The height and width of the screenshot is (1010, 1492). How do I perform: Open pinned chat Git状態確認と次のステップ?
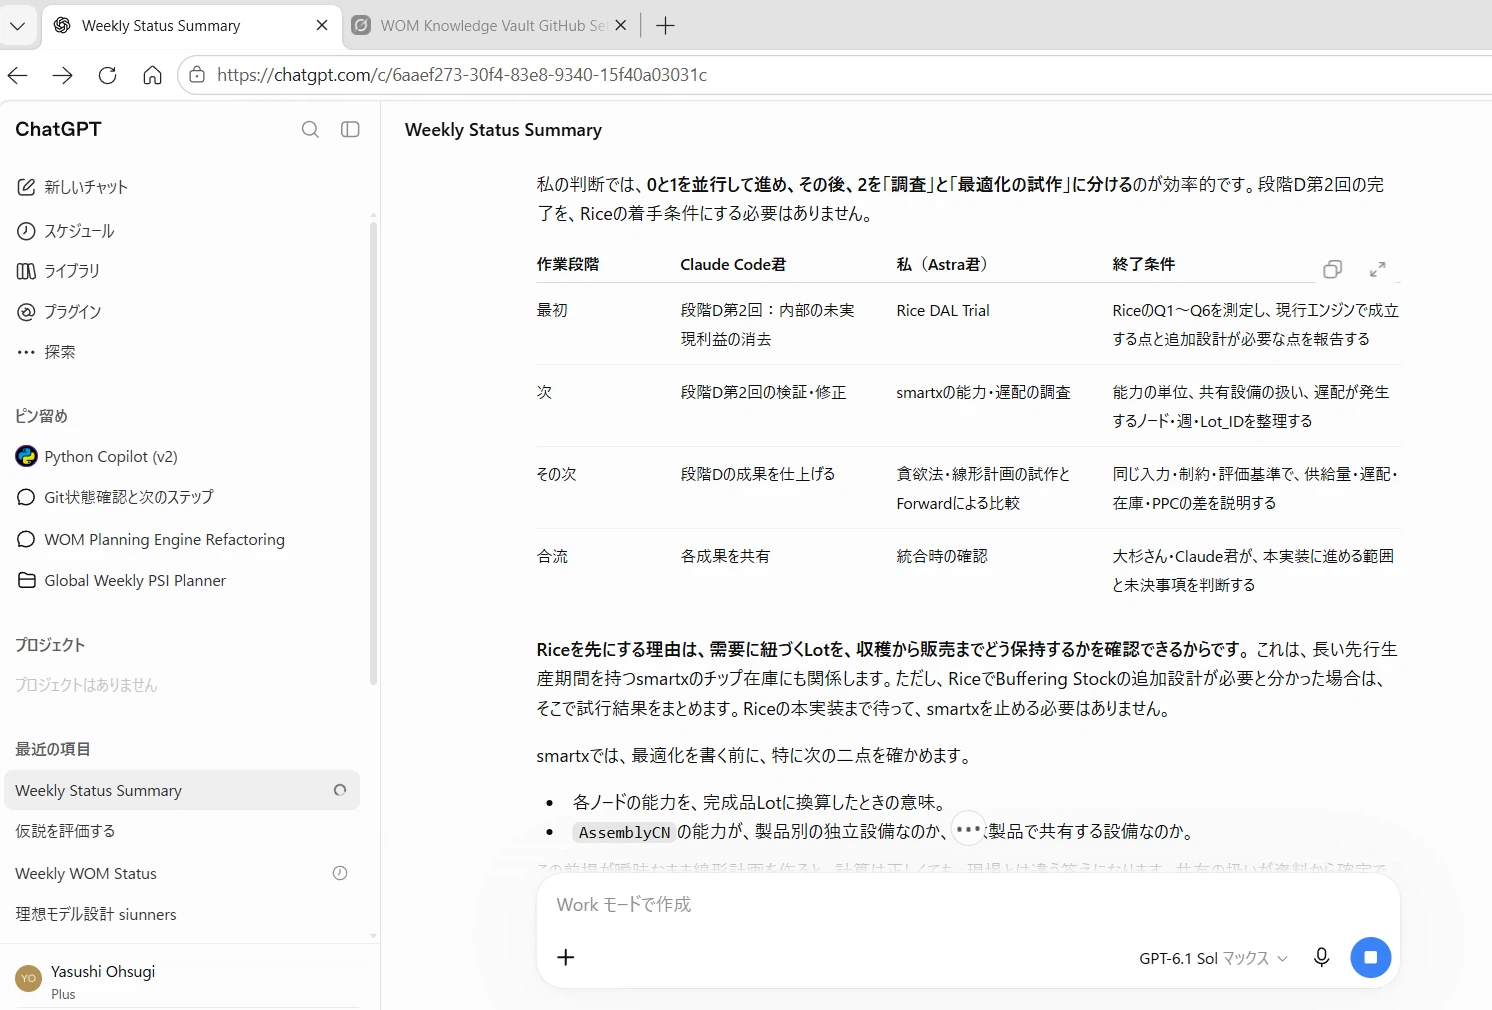click(115, 497)
